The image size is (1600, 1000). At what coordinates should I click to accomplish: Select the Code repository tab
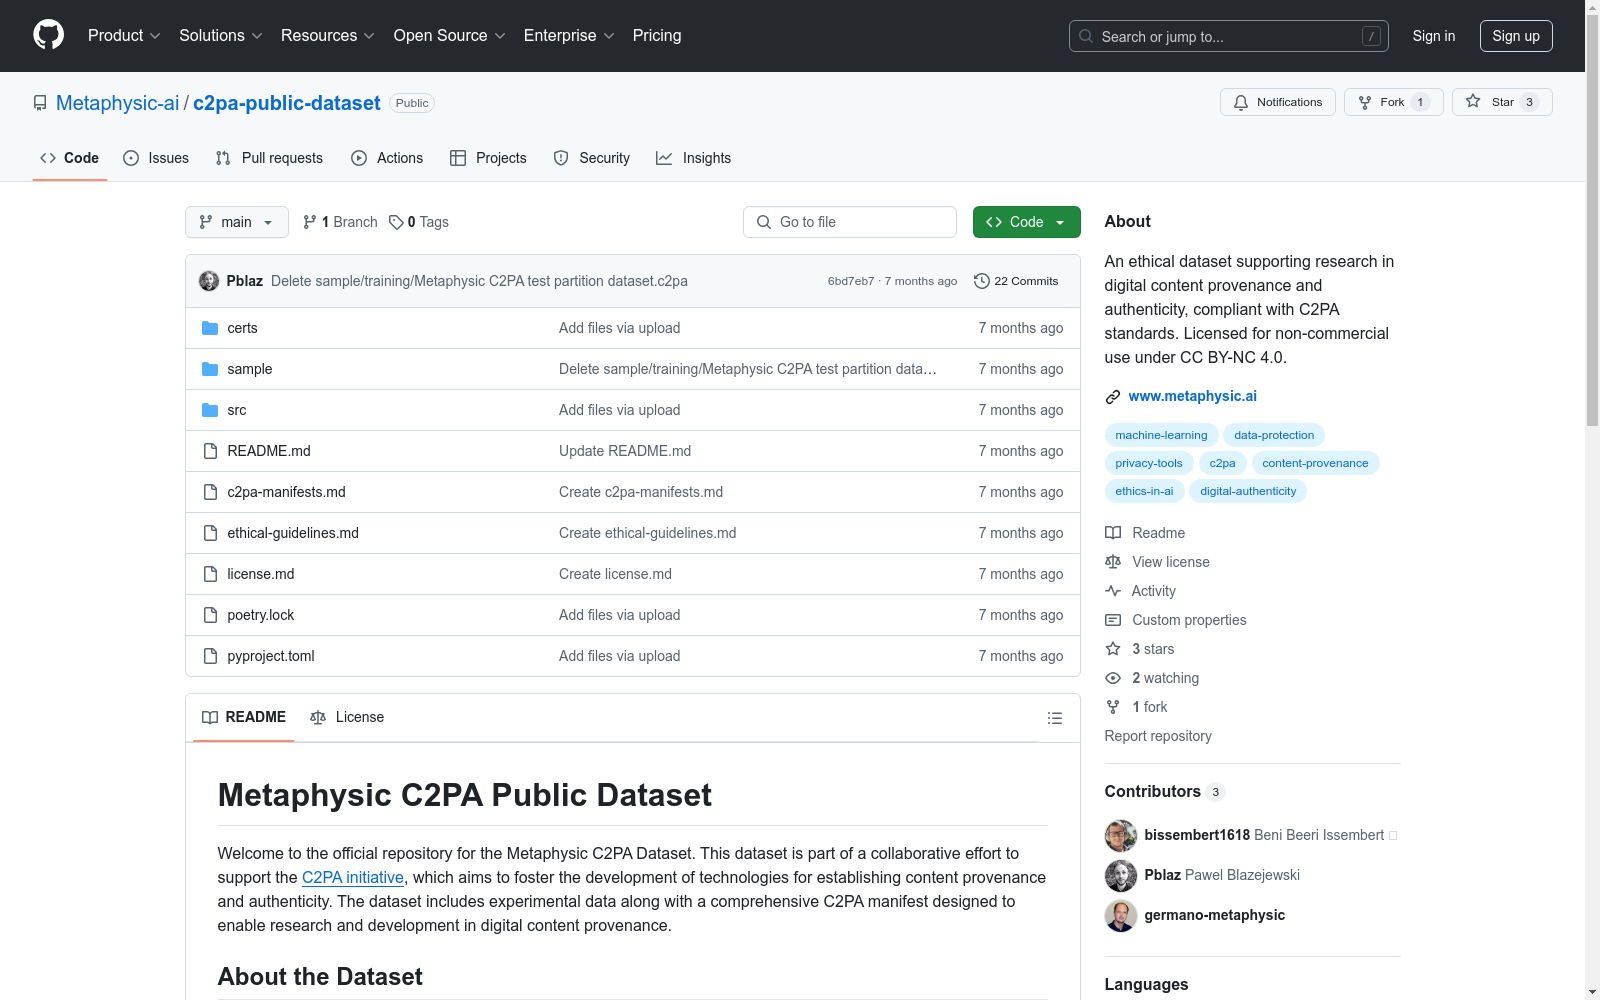tap(70, 158)
